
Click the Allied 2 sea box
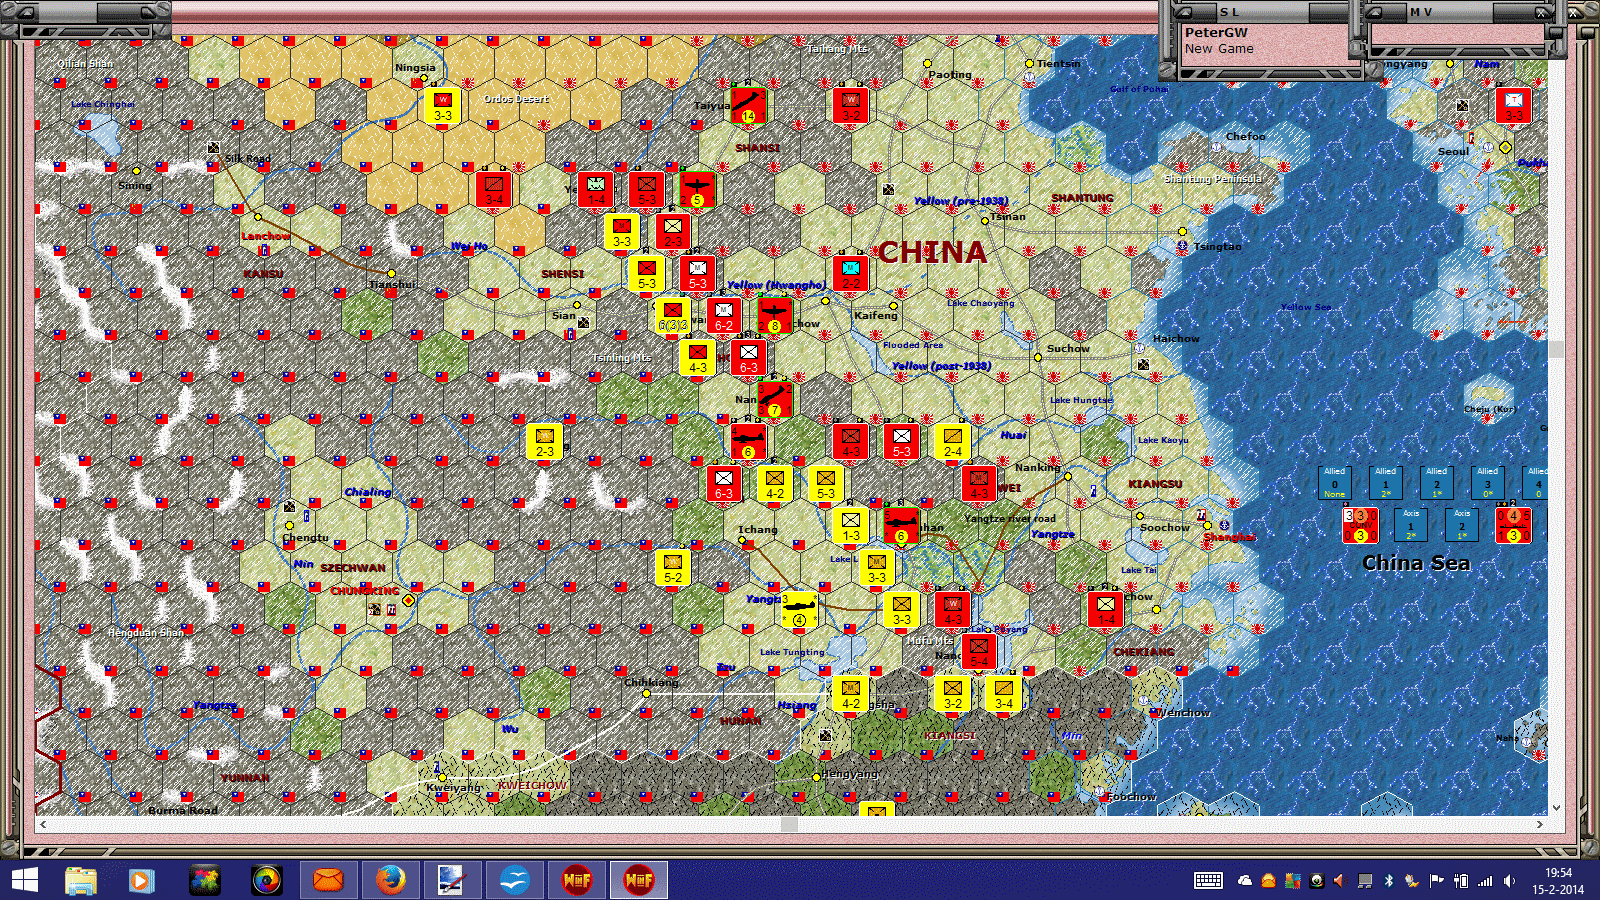point(1437,484)
